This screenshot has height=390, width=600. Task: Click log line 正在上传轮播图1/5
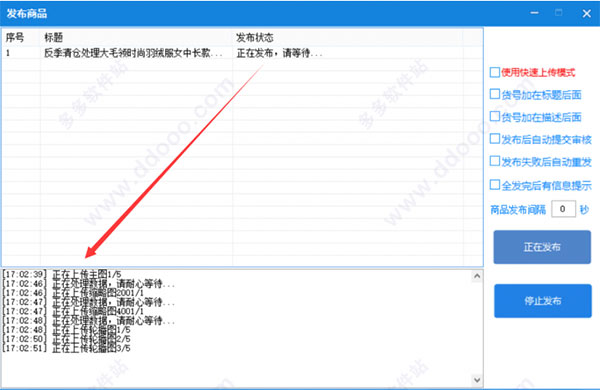pos(67,330)
